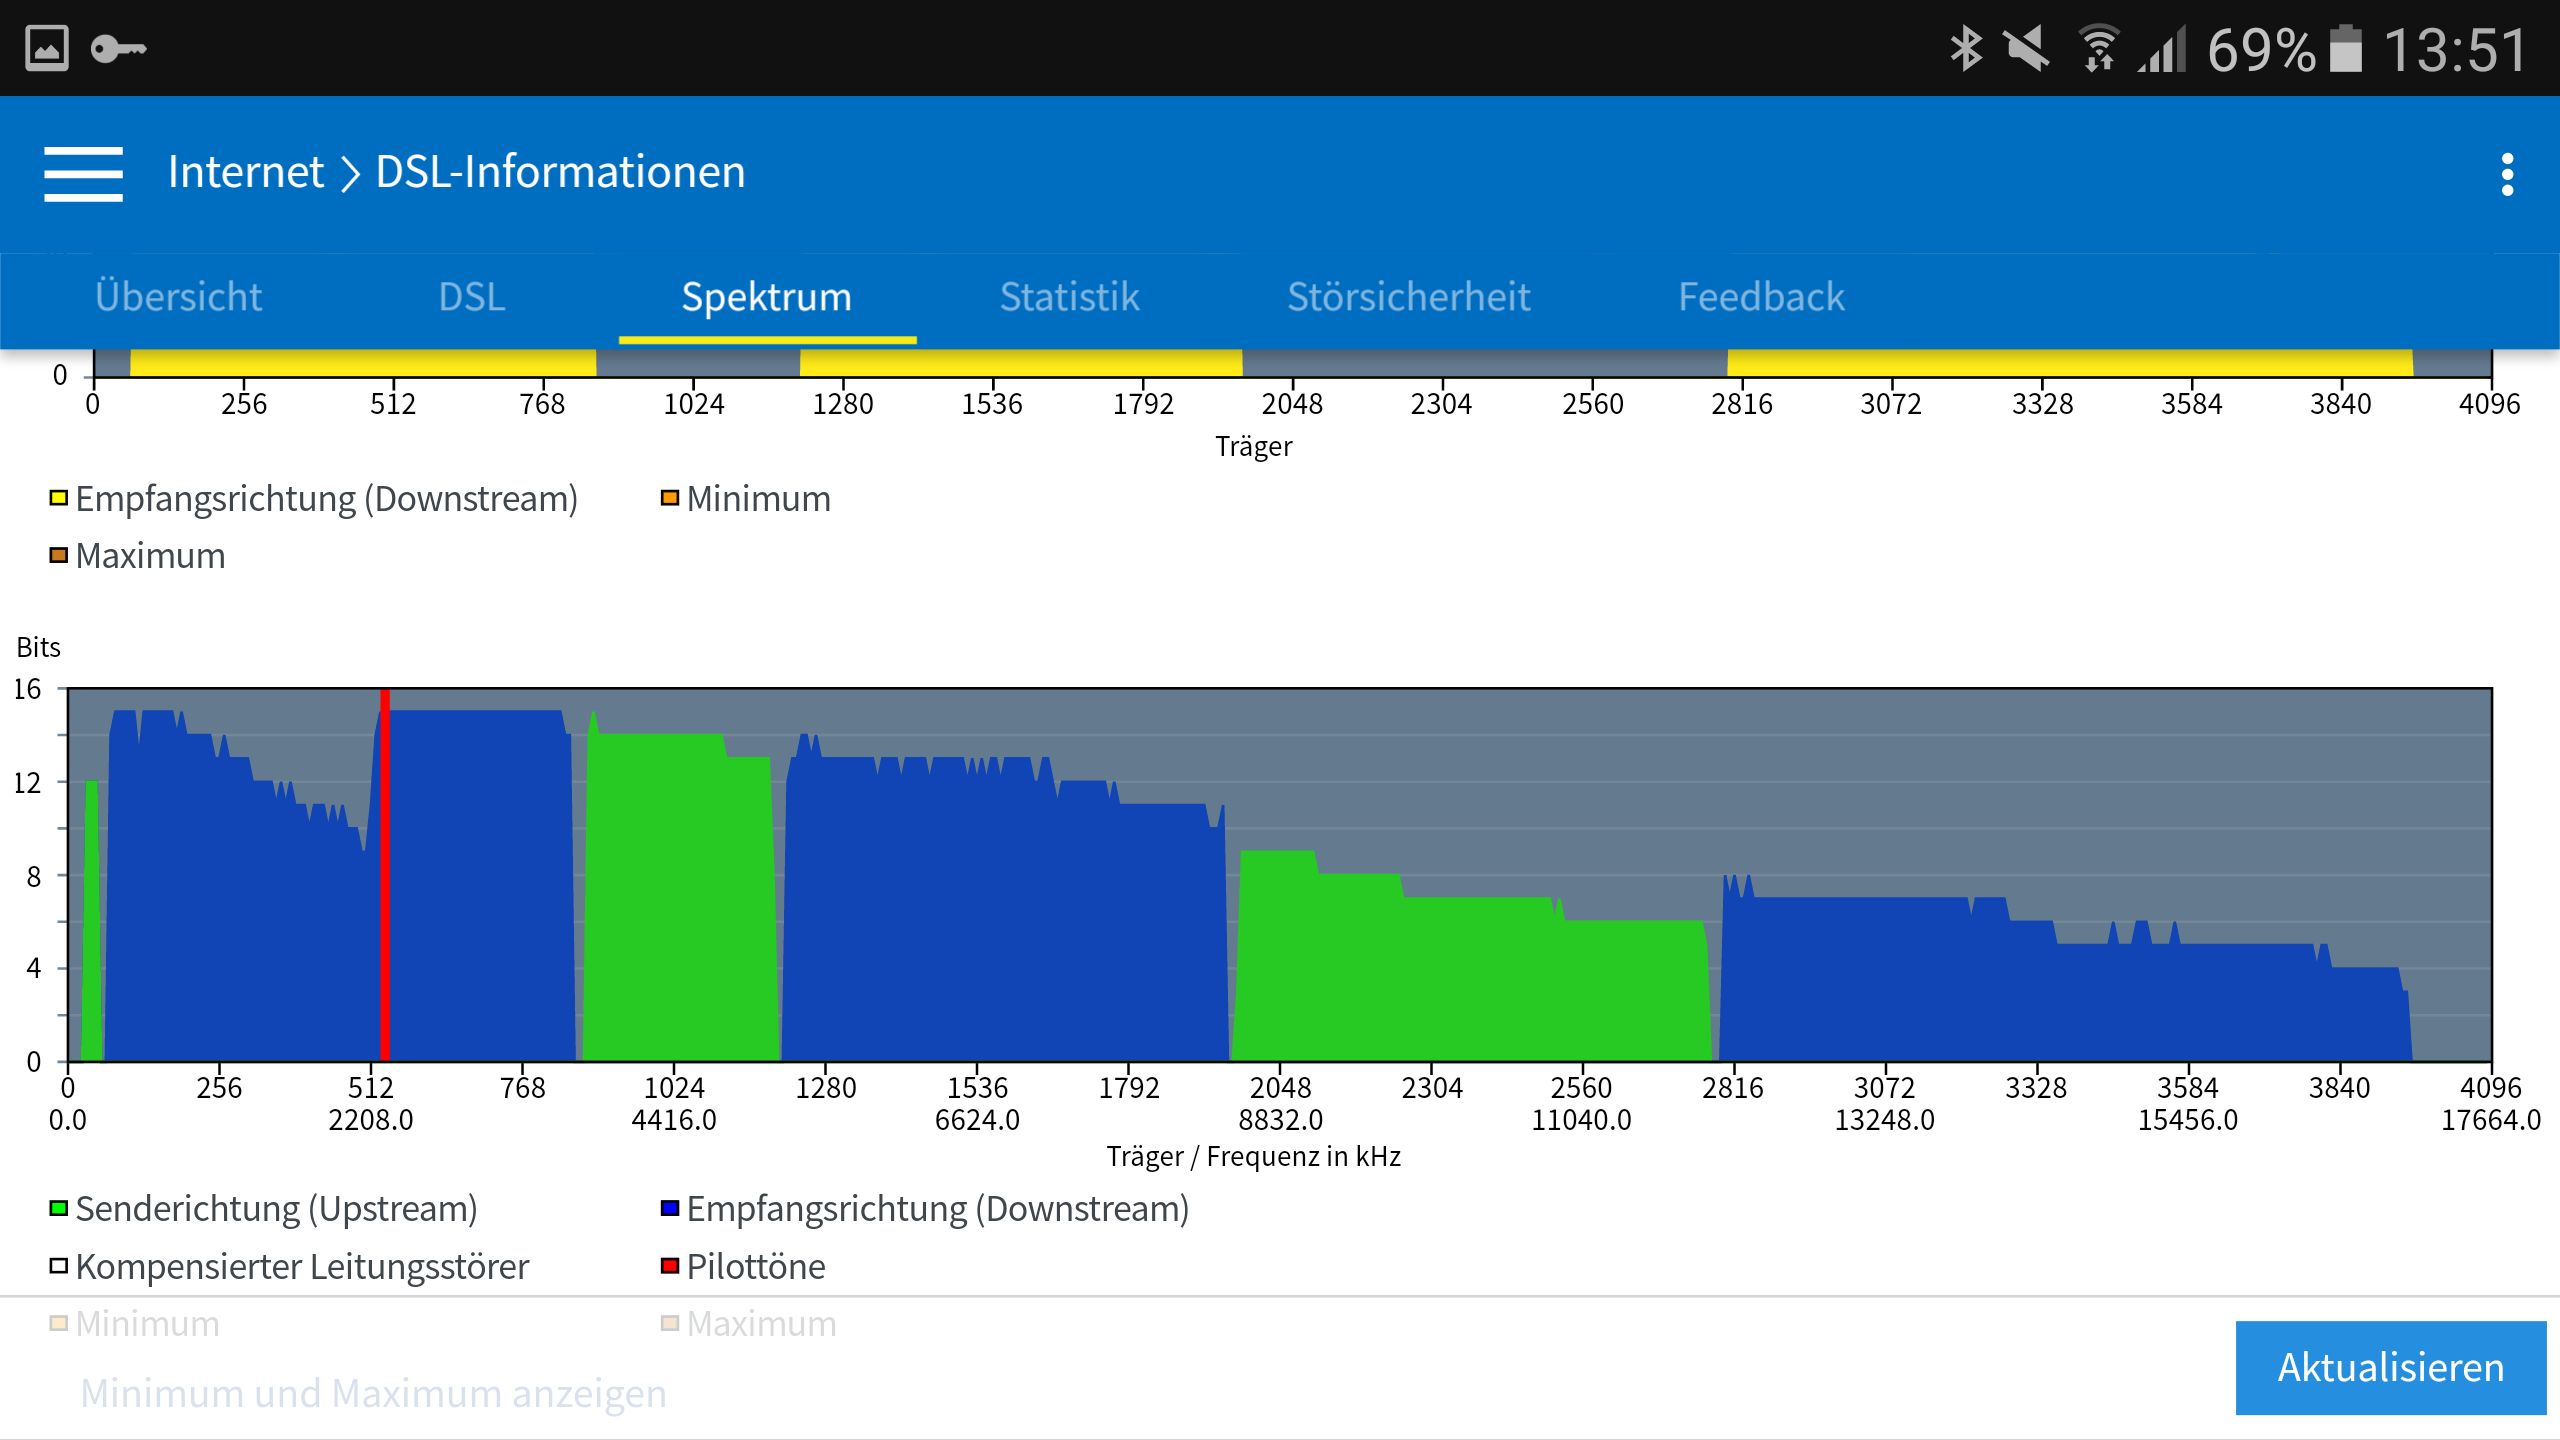Click the green Senderichtung (Upstream) legend swatch

pos(59,1209)
